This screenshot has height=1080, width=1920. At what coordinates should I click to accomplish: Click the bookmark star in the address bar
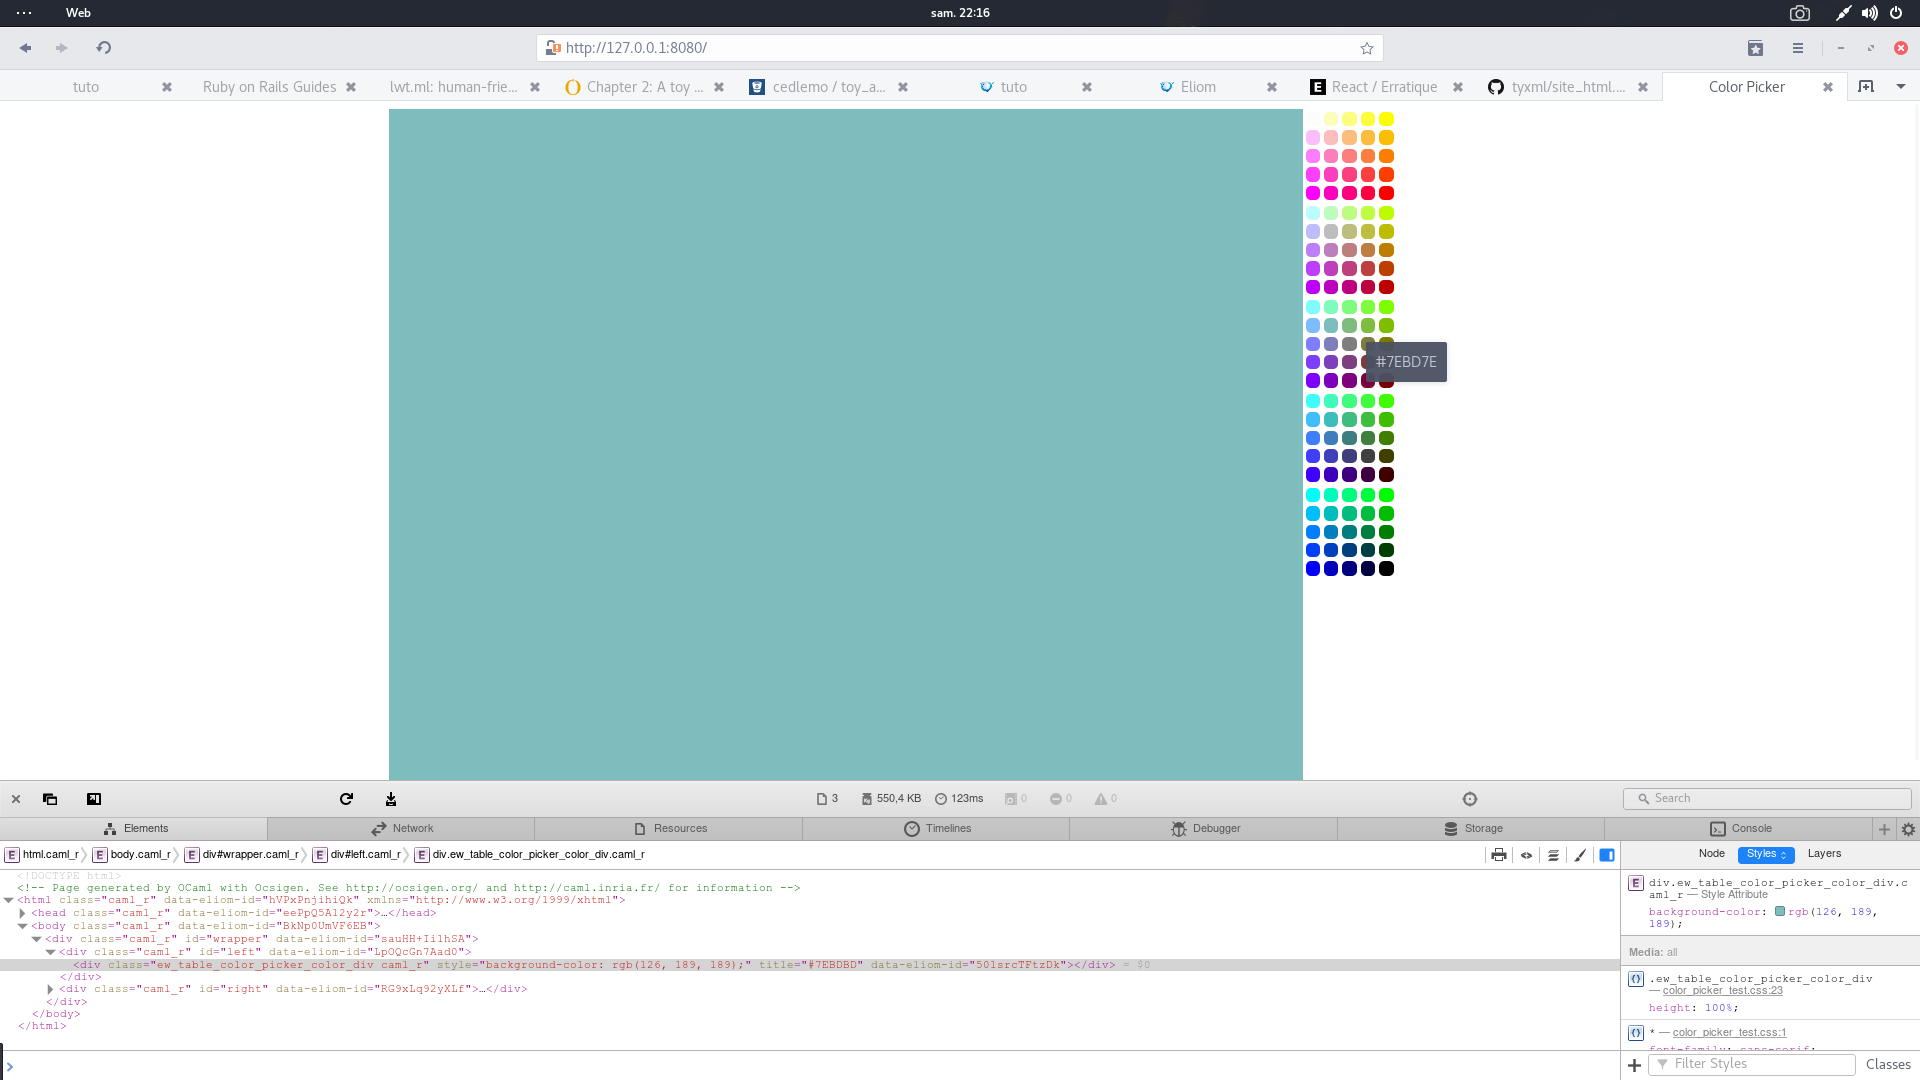[x=1366, y=48]
